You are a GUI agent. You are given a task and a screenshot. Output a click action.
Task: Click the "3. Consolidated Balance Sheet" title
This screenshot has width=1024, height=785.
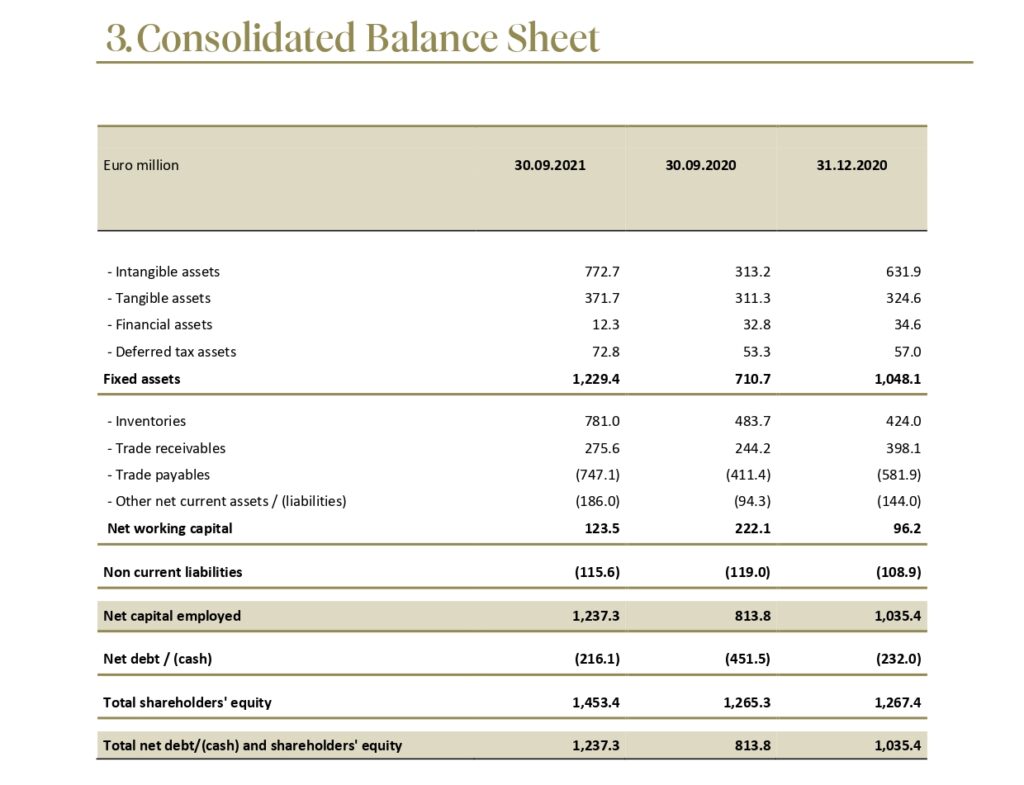[x=353, y=38]
